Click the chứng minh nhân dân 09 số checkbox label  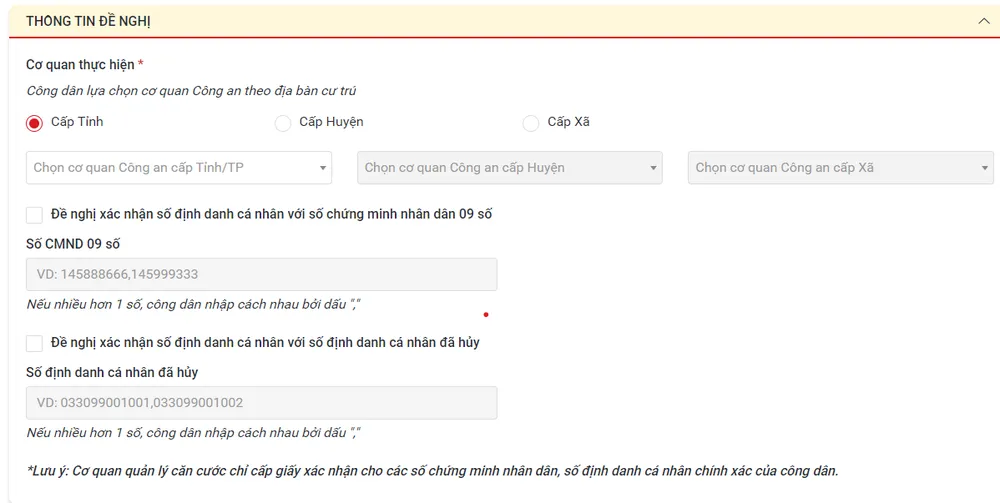click(271, 214)
